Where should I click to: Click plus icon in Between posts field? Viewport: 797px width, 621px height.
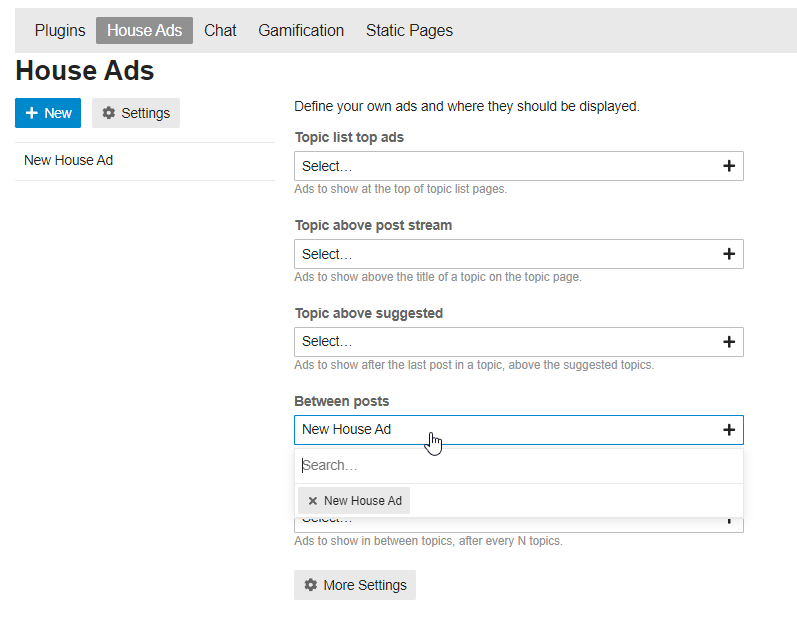tap(729, 430)
